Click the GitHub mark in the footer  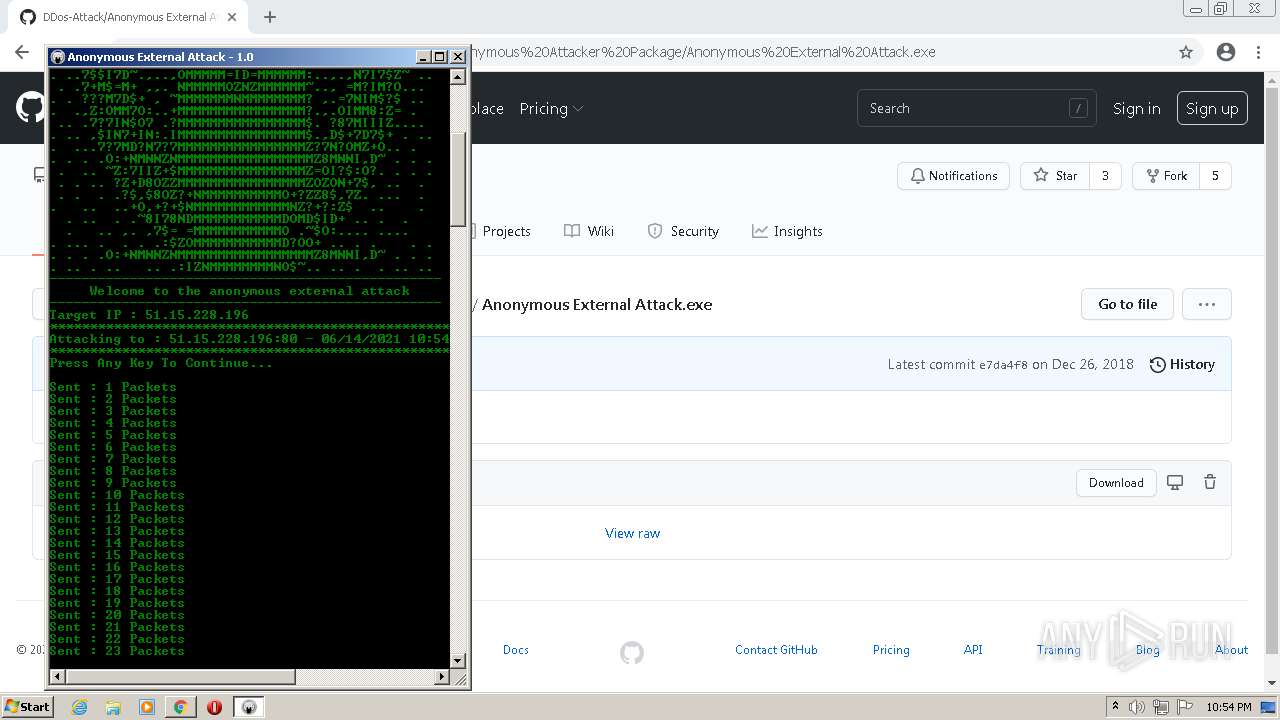tap(632, 652)
